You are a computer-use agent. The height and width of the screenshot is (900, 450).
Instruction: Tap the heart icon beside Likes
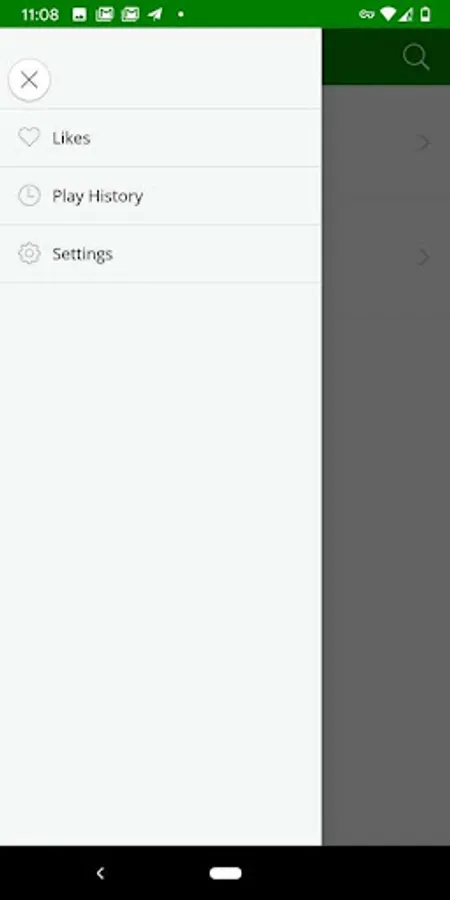point(29,137)
